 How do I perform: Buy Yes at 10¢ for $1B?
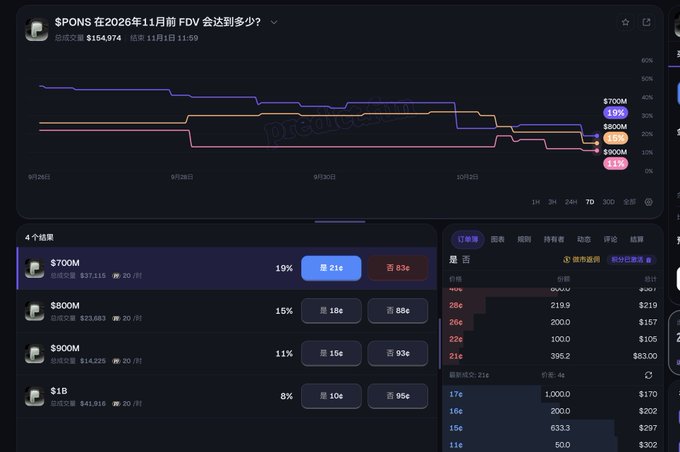coord(331,396)
